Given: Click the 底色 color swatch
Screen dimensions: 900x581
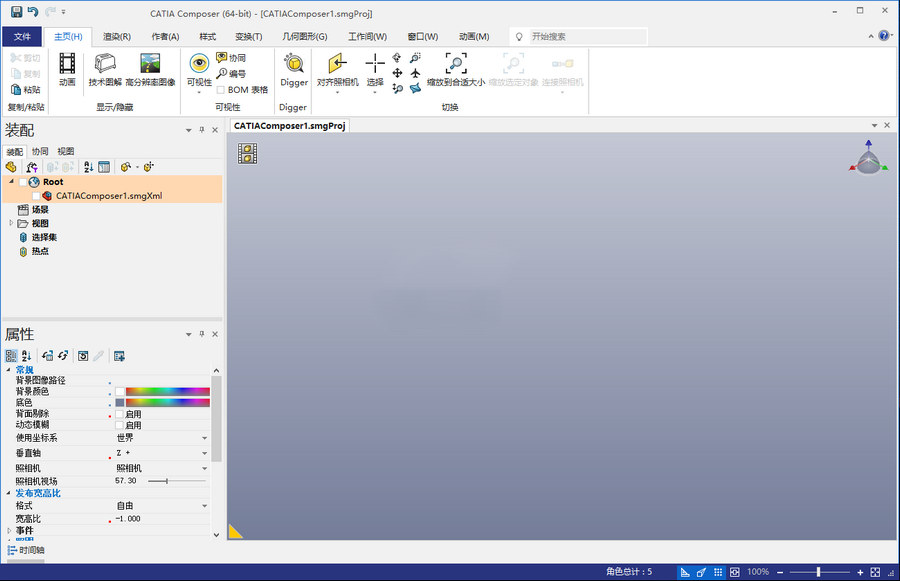Looking at the screenshot, I should 119,402.
